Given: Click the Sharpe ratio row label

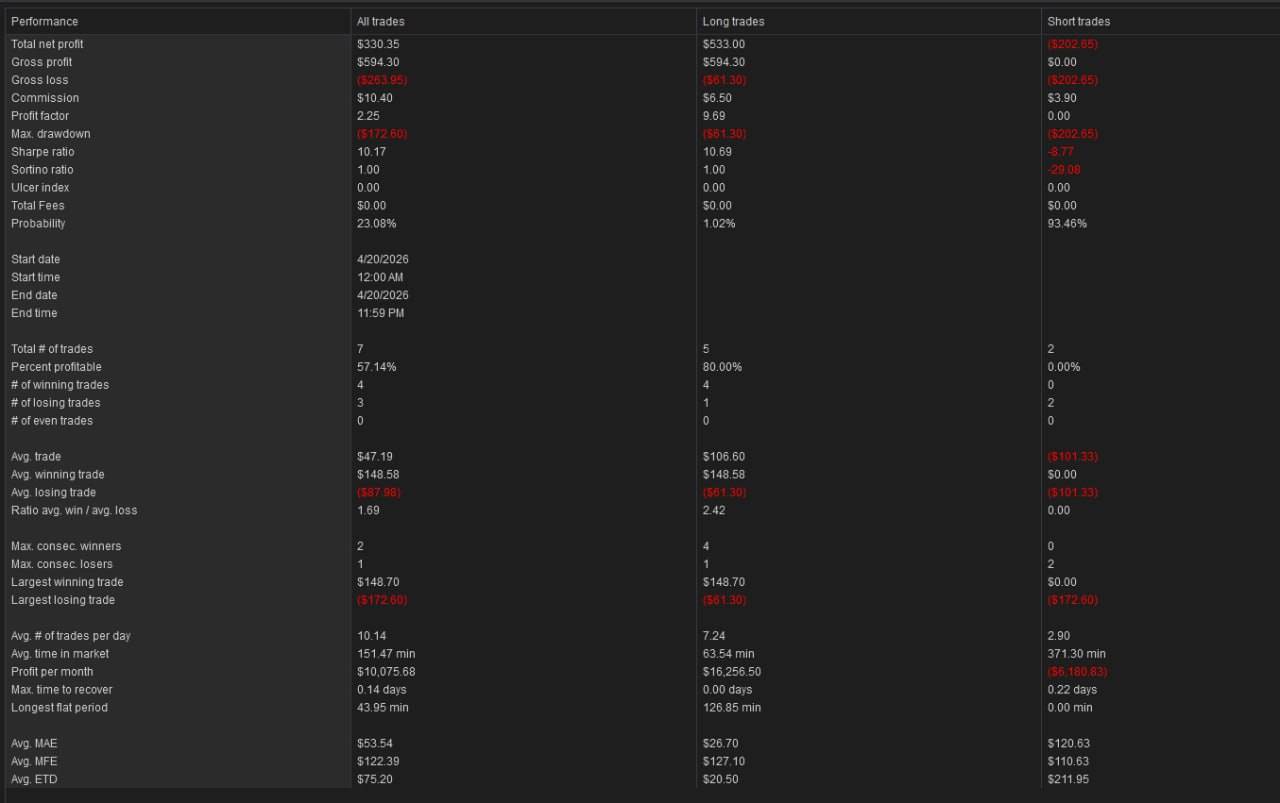Looking at the screenshot, I should click(x=42, y=152).
